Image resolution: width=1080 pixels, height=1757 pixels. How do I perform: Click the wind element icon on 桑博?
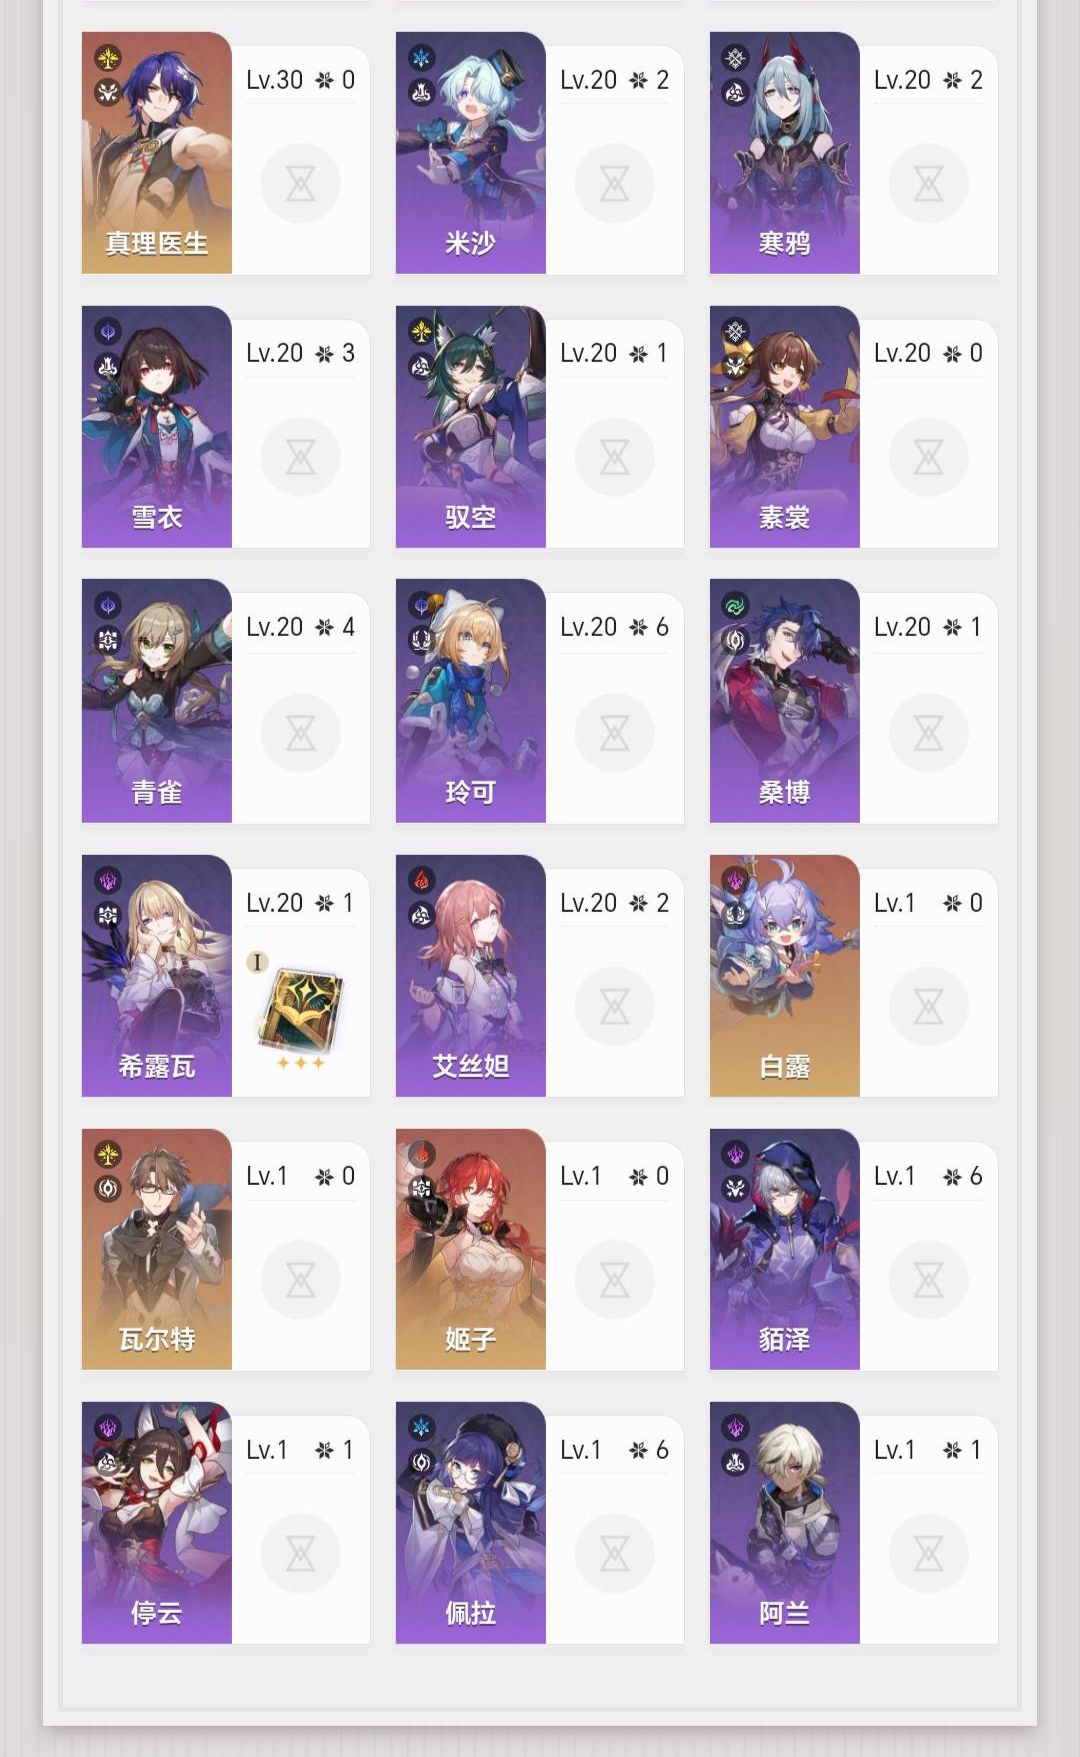pos(735,605)
